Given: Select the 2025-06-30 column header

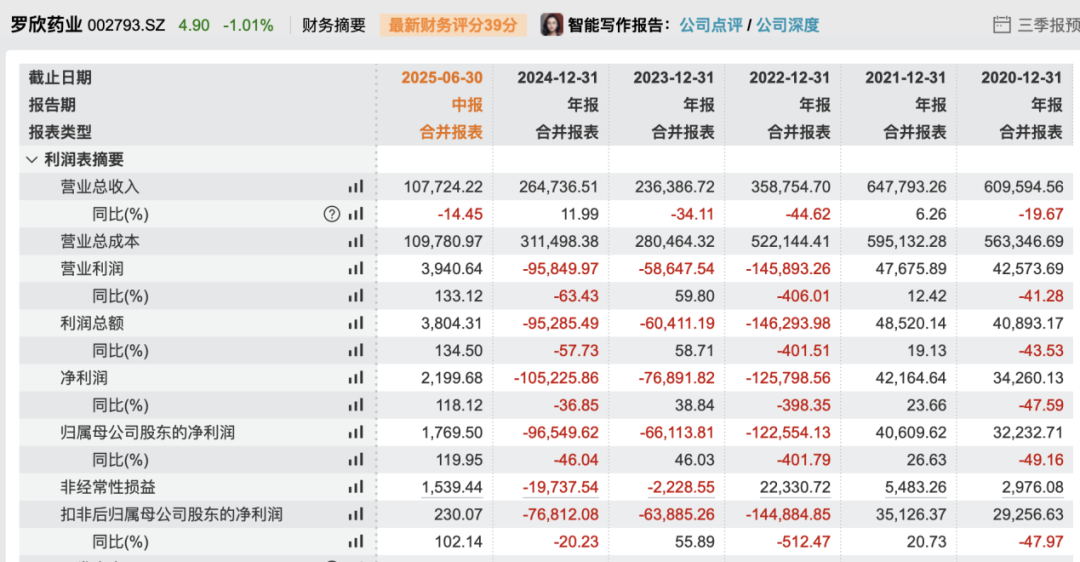Looking at the screenshot, I should [x=441, y=78].
